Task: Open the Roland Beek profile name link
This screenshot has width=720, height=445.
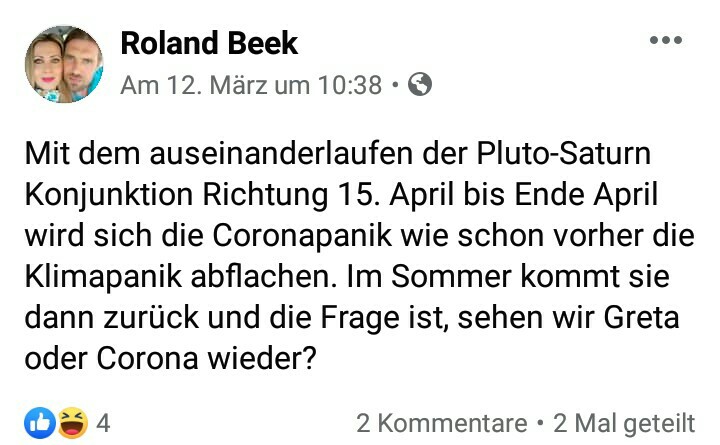Action: point(208,43)
